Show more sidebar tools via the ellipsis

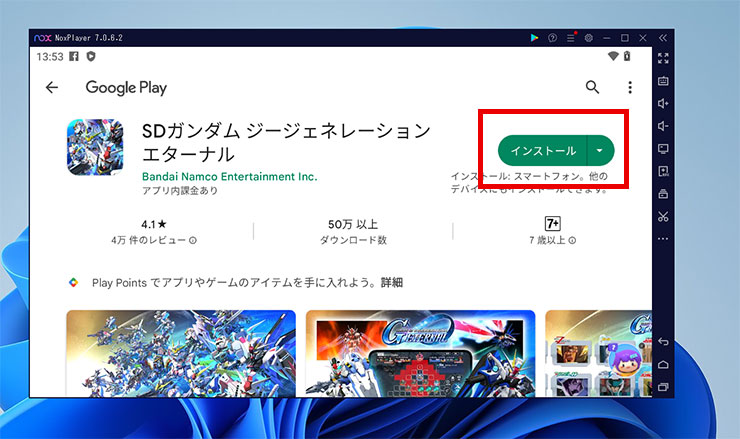click(x=663, y=239)
